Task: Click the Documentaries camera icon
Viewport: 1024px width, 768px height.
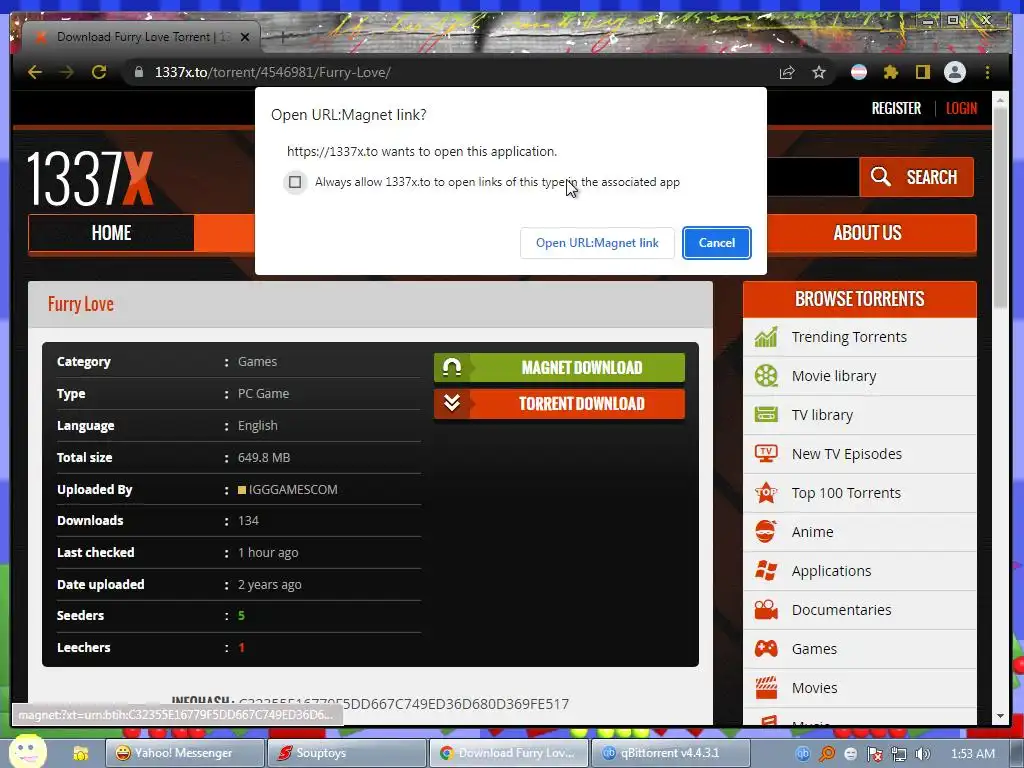Action: click(x=766, y=610)
